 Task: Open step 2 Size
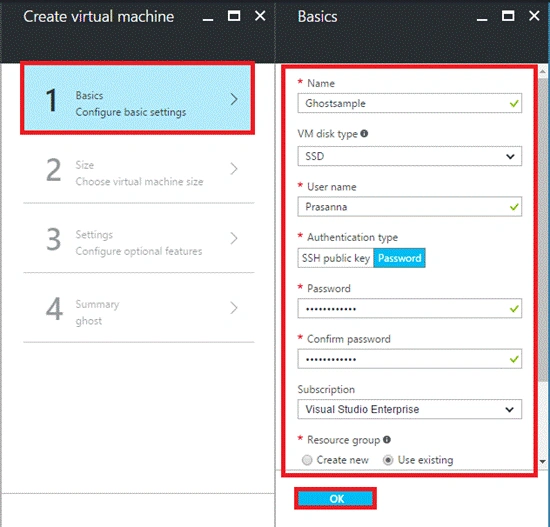(x=139, y=169)
